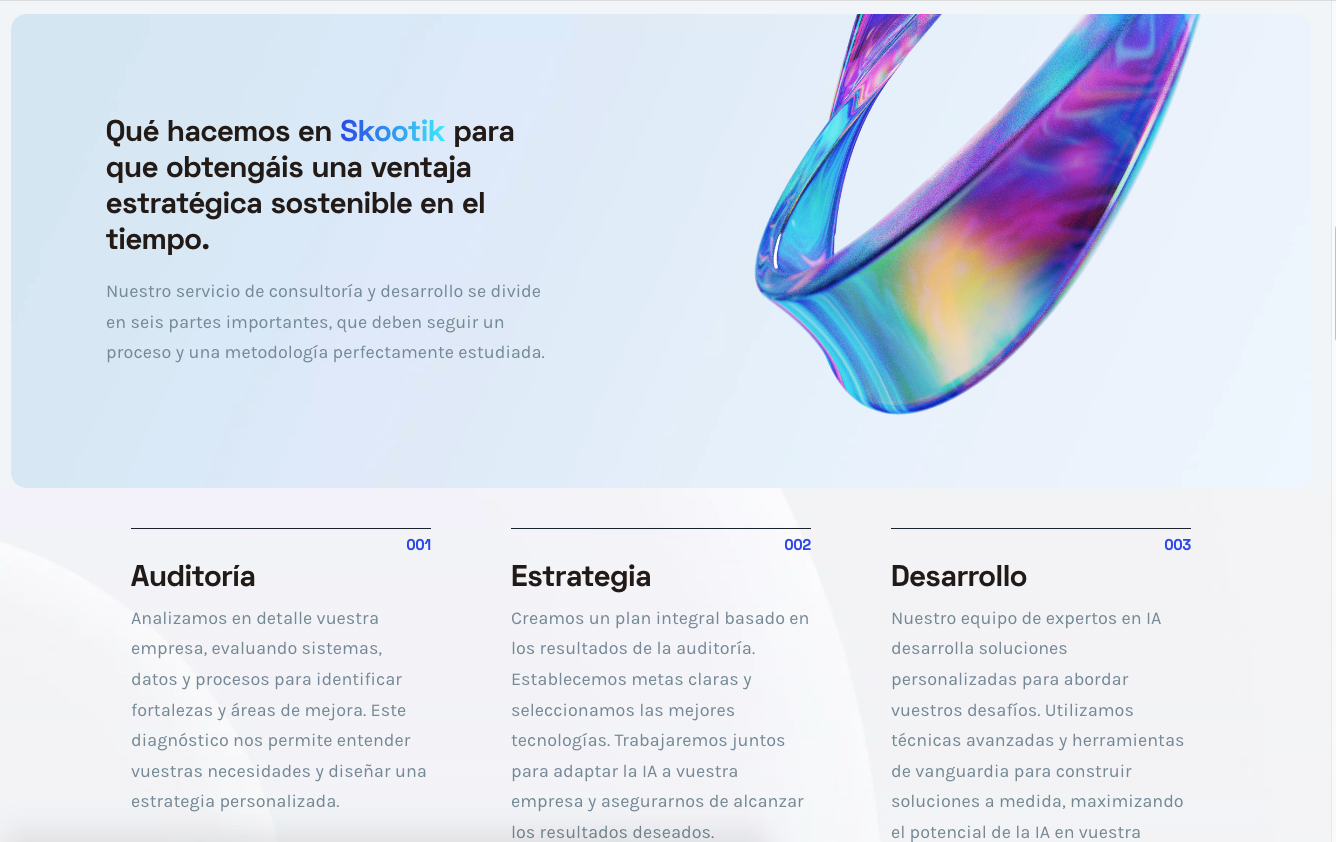Click the Desarrollo section title
The image size is (1336, 842).
[959, 576]
